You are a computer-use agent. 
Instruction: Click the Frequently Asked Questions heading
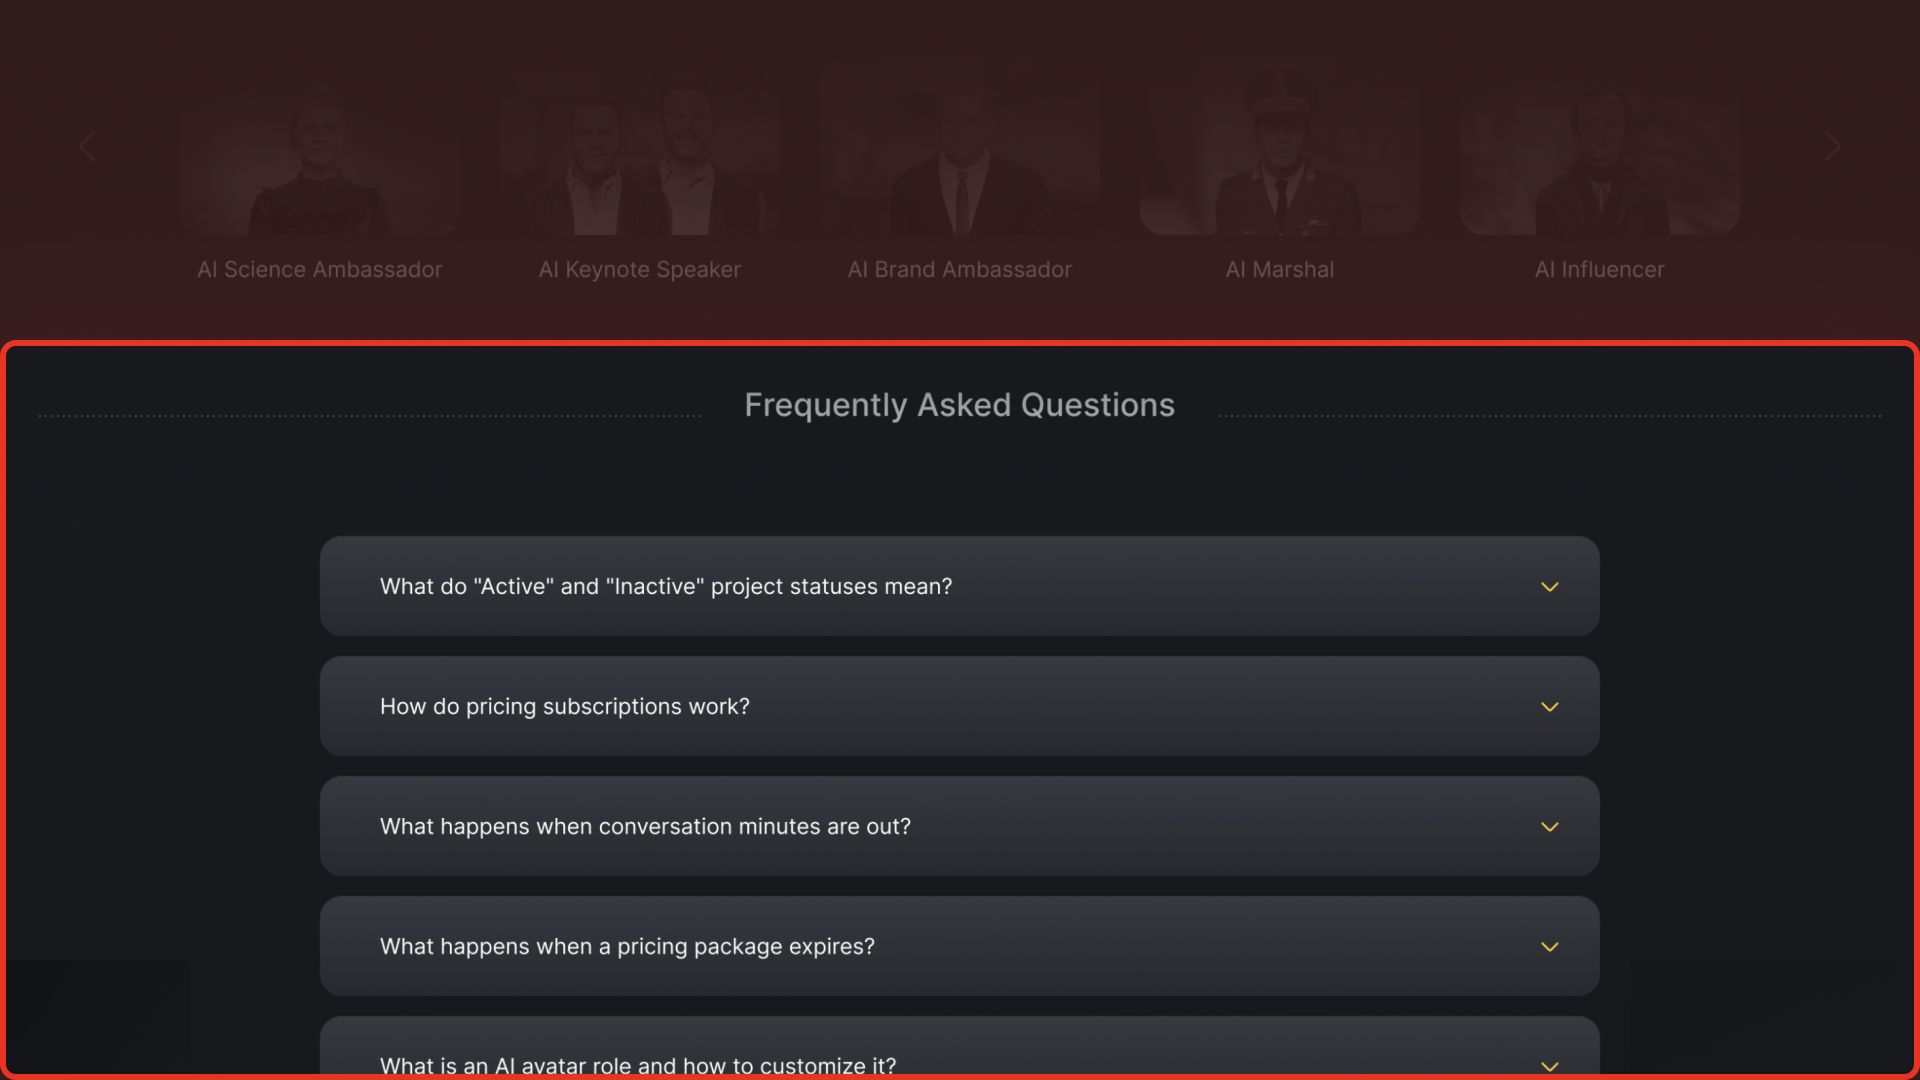pyautogui.click(x=960, y=405)
